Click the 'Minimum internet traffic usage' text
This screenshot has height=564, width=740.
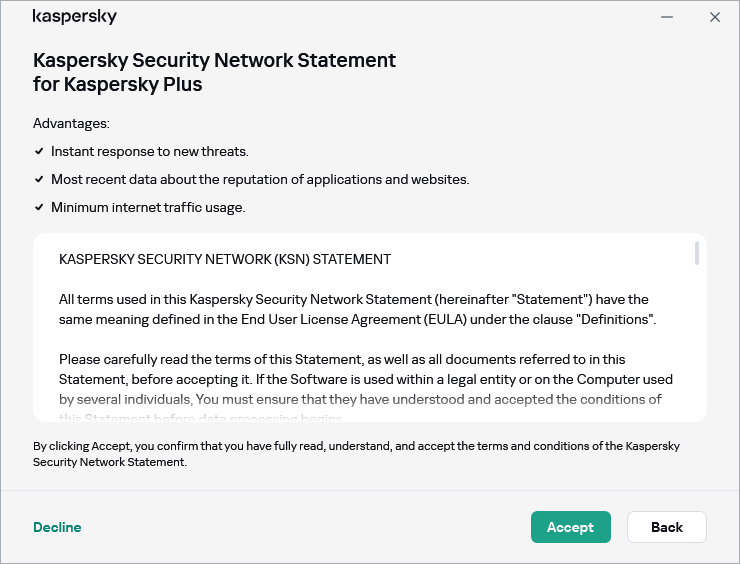[148, 208]
